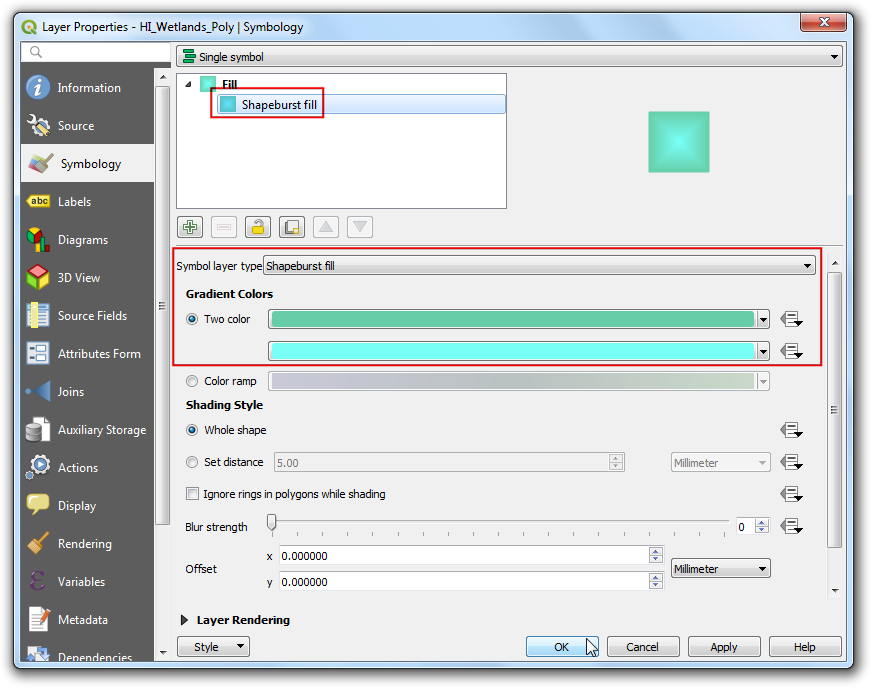Image resolution: width=872 pixels, height=688 pixels.
Task: Click the first green gradient color swatch
Action: pos(511,319)
